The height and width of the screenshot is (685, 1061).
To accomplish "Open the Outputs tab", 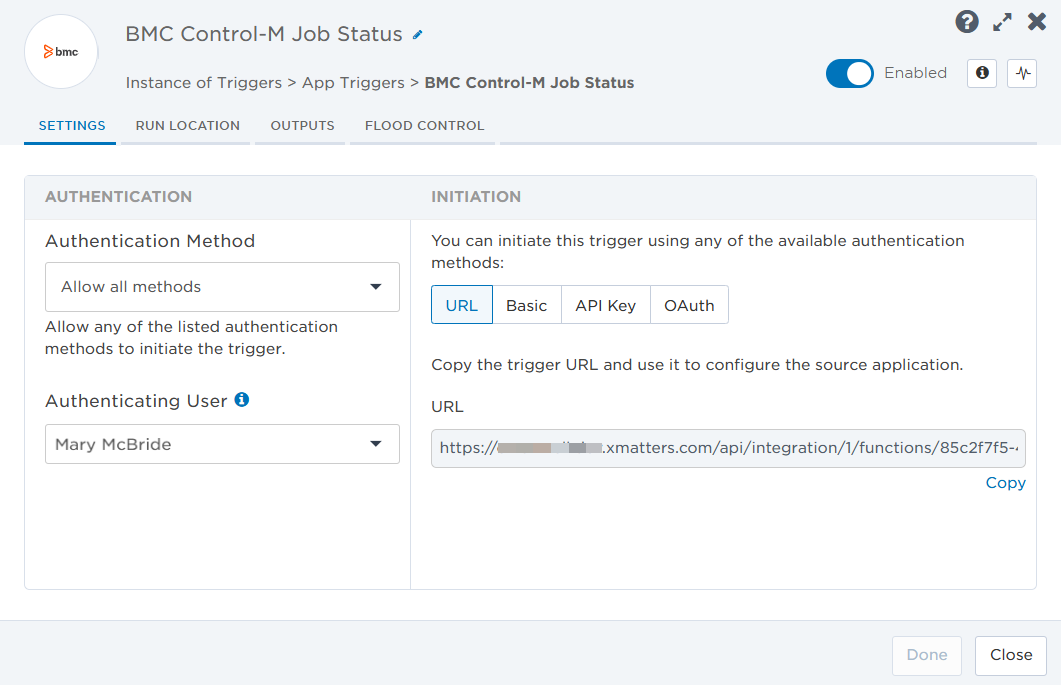I will tap(302, 126).
